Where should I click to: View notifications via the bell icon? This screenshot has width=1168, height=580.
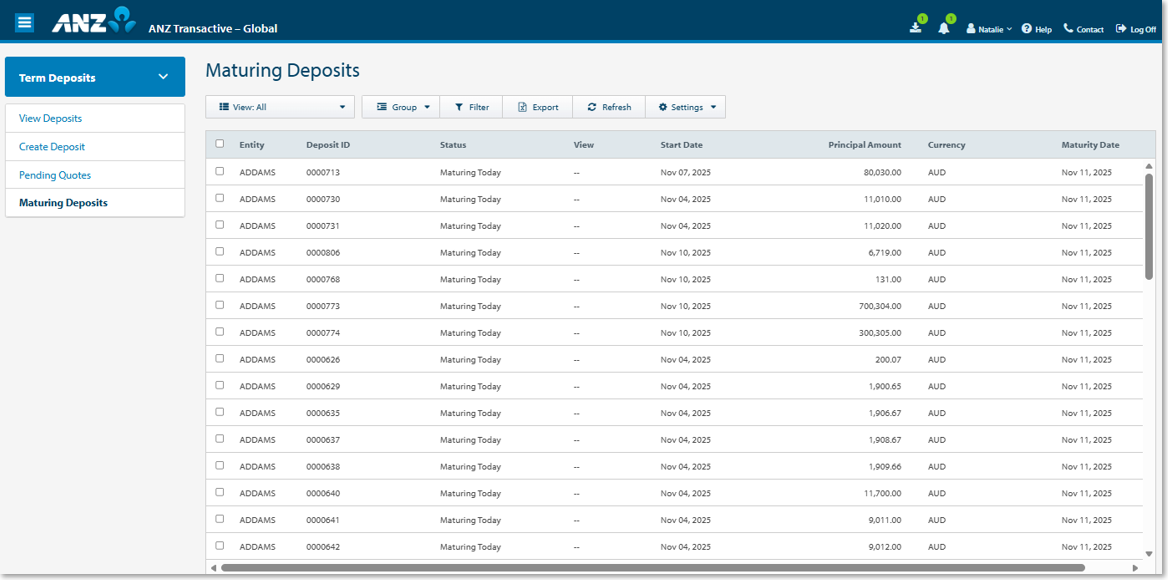click(x=943, y=28)
